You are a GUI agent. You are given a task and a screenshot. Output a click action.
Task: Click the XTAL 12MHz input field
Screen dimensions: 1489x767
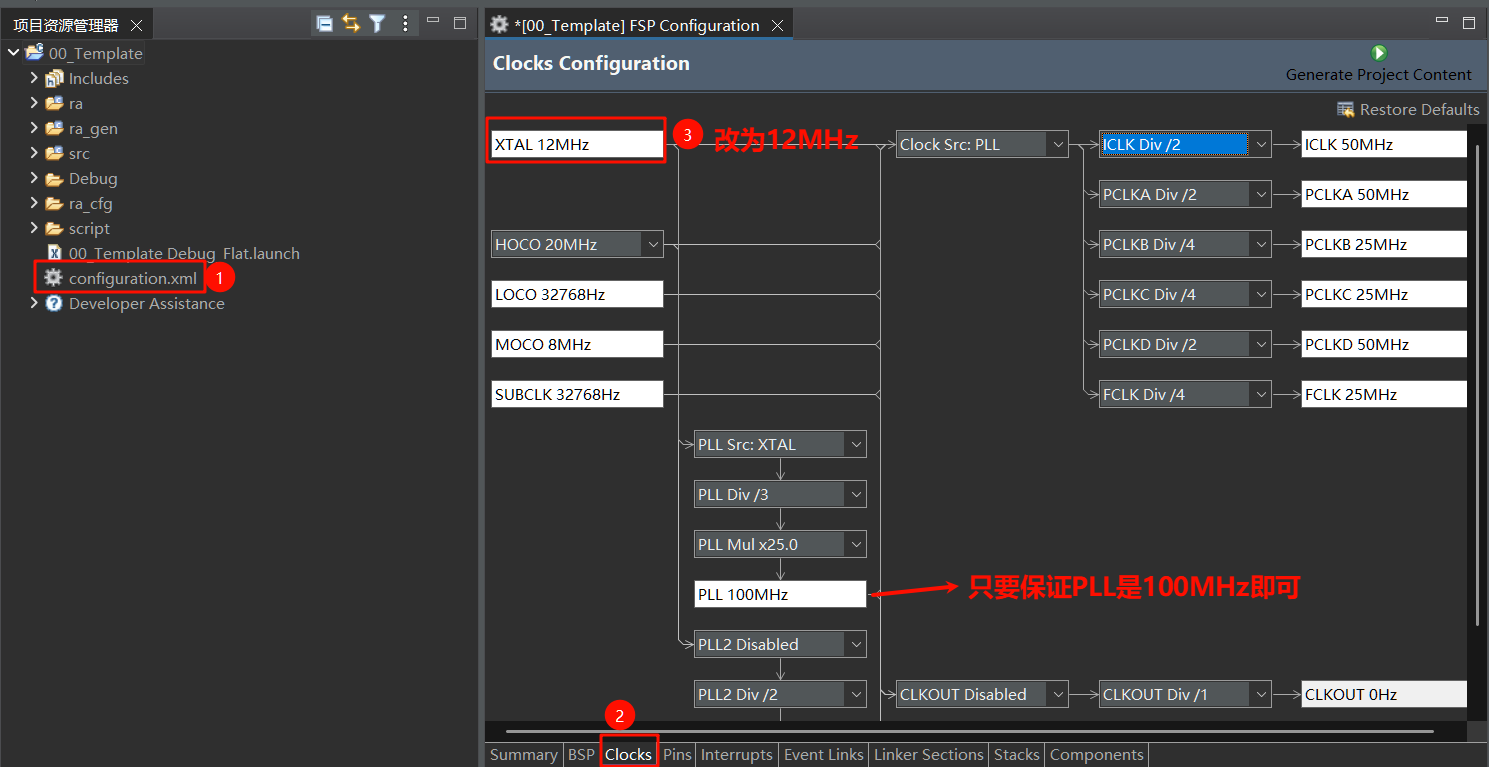(x=577, y=144)
